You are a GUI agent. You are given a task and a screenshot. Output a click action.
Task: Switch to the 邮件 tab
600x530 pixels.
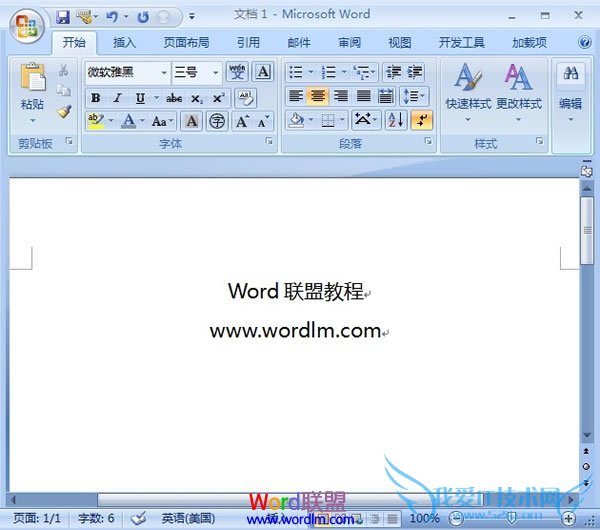298,42
